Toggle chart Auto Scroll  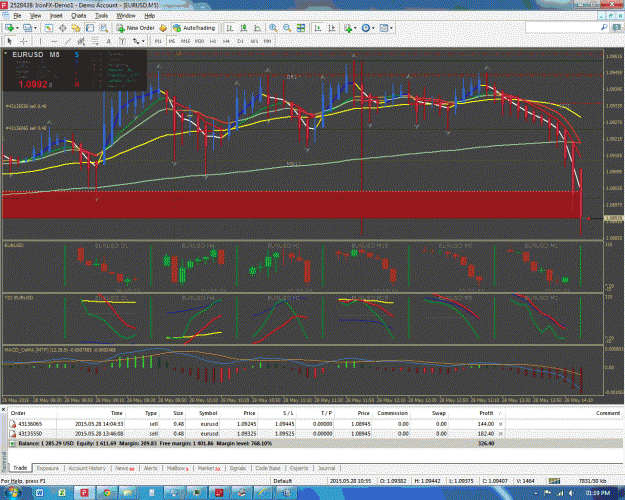coord(318,28)
